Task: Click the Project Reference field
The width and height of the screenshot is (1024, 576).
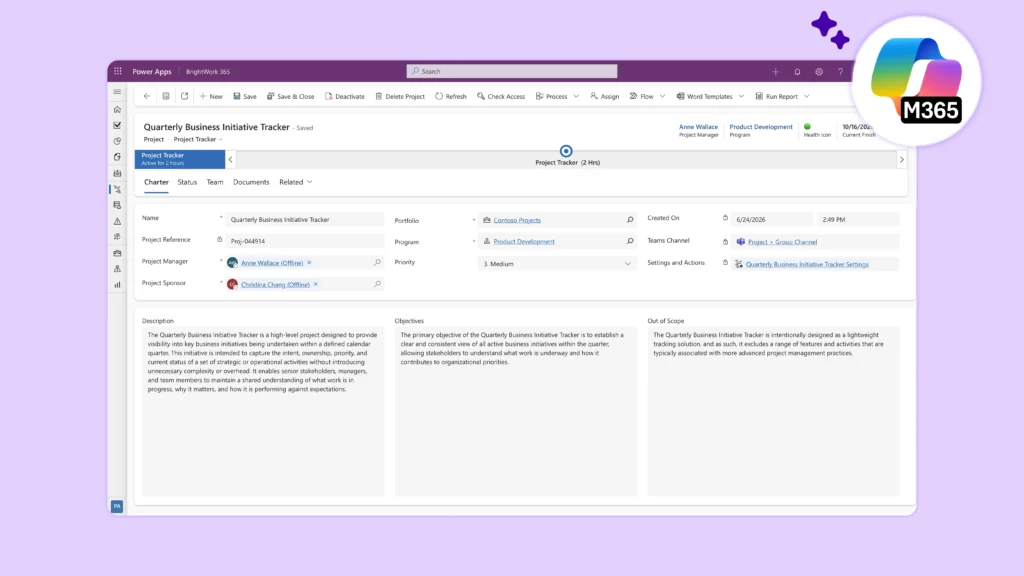Action: (304, 241)
